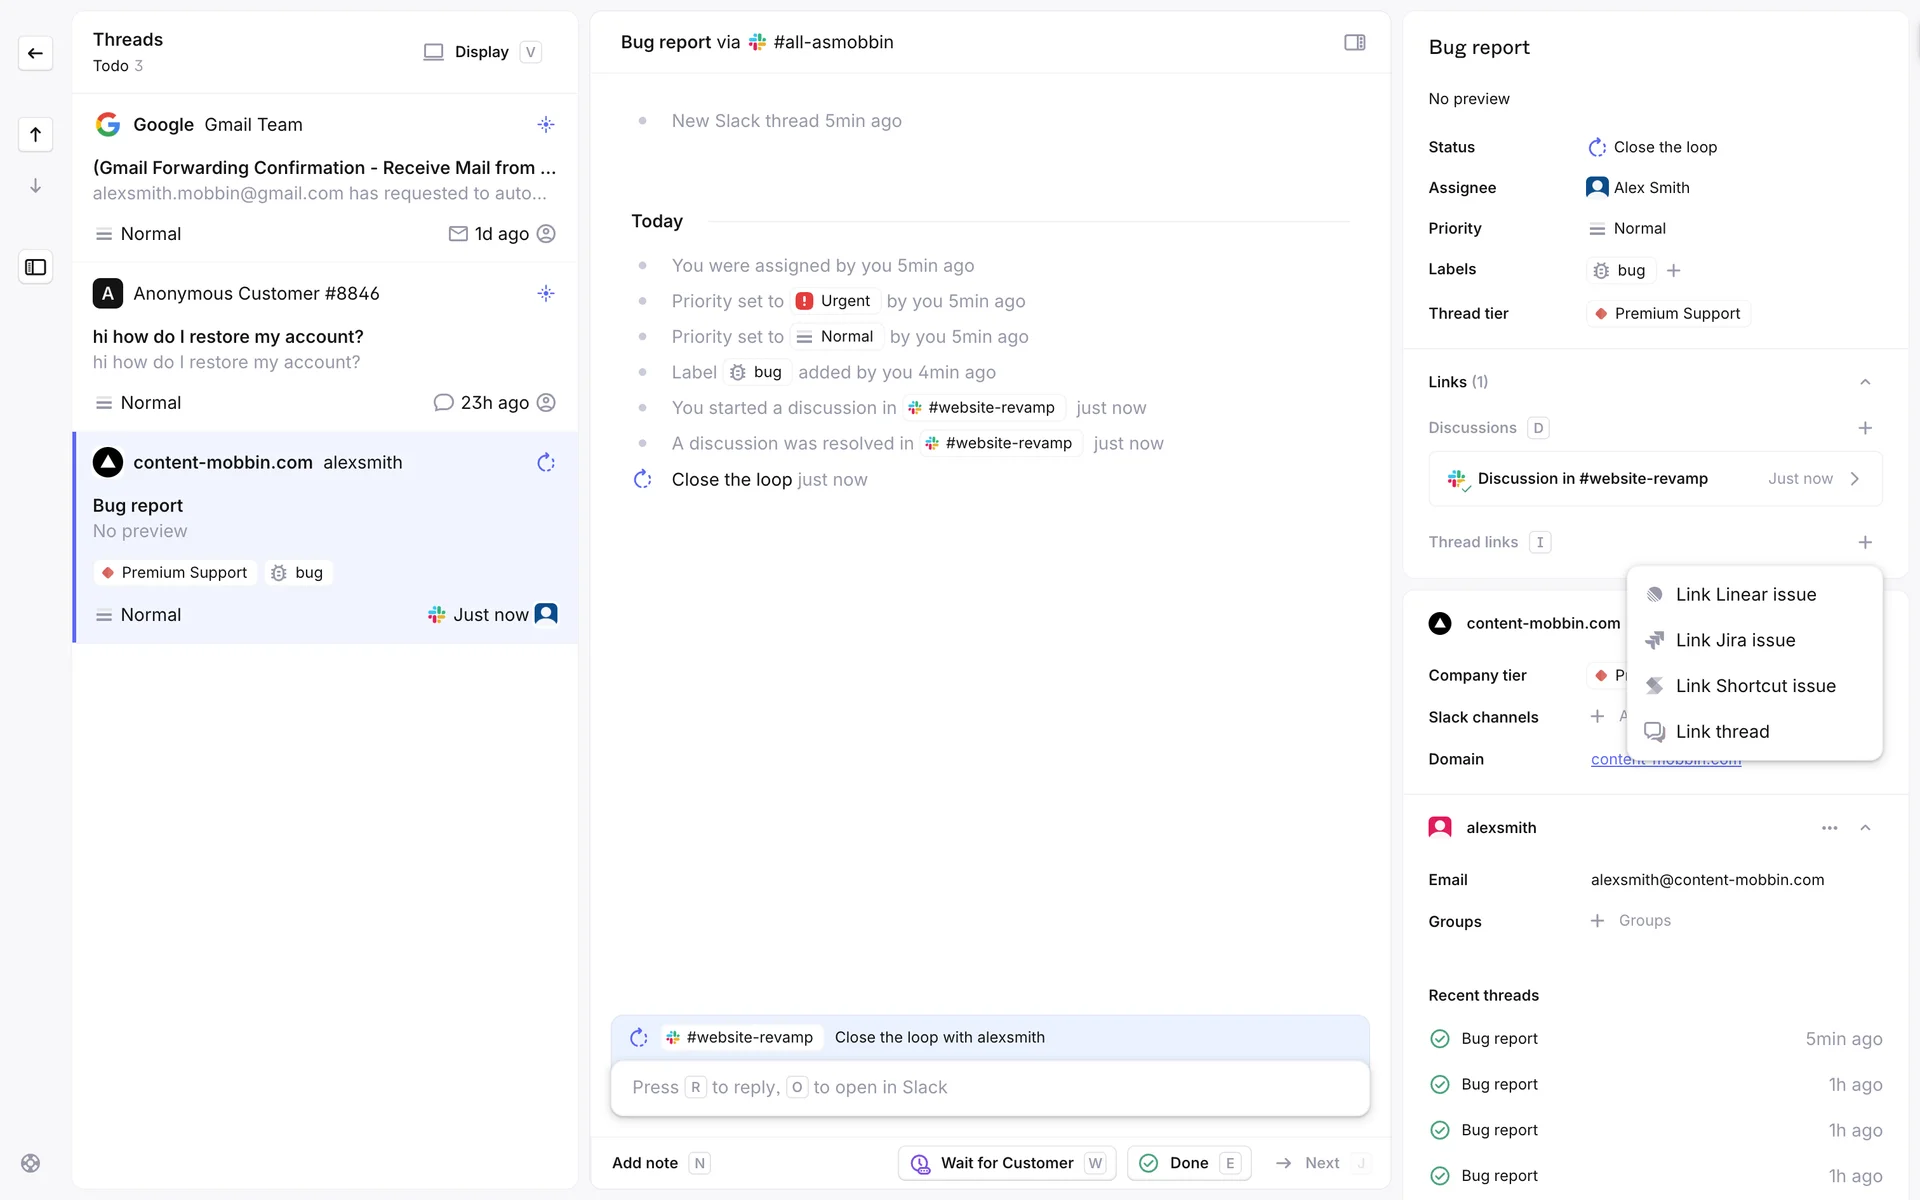Open alexsmith more options ellipsis
Viewport: 1920px width, 1200px height.
[x=1829, y=828]
